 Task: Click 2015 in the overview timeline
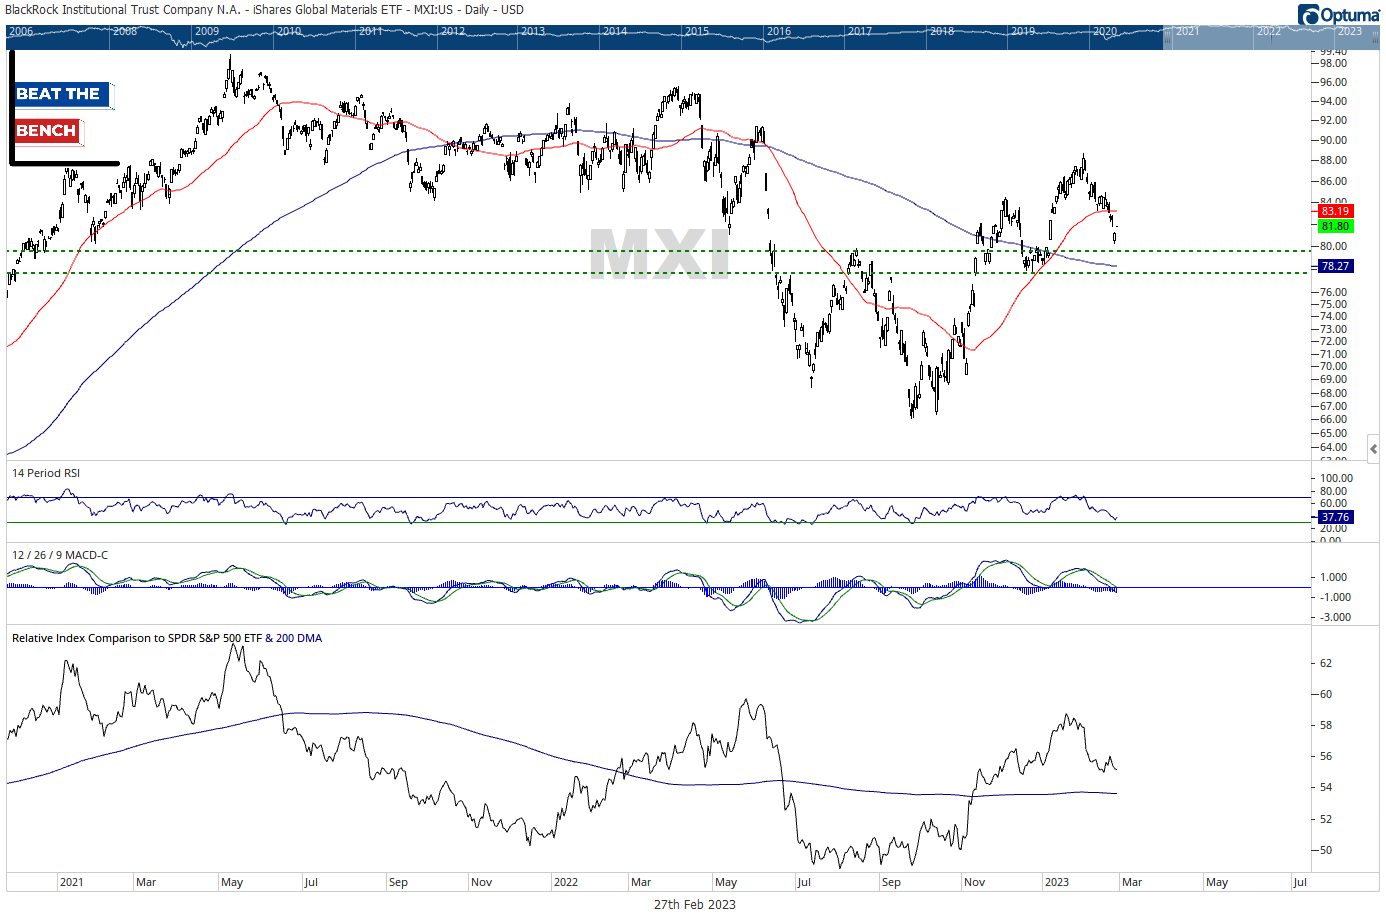coord(697,31)
